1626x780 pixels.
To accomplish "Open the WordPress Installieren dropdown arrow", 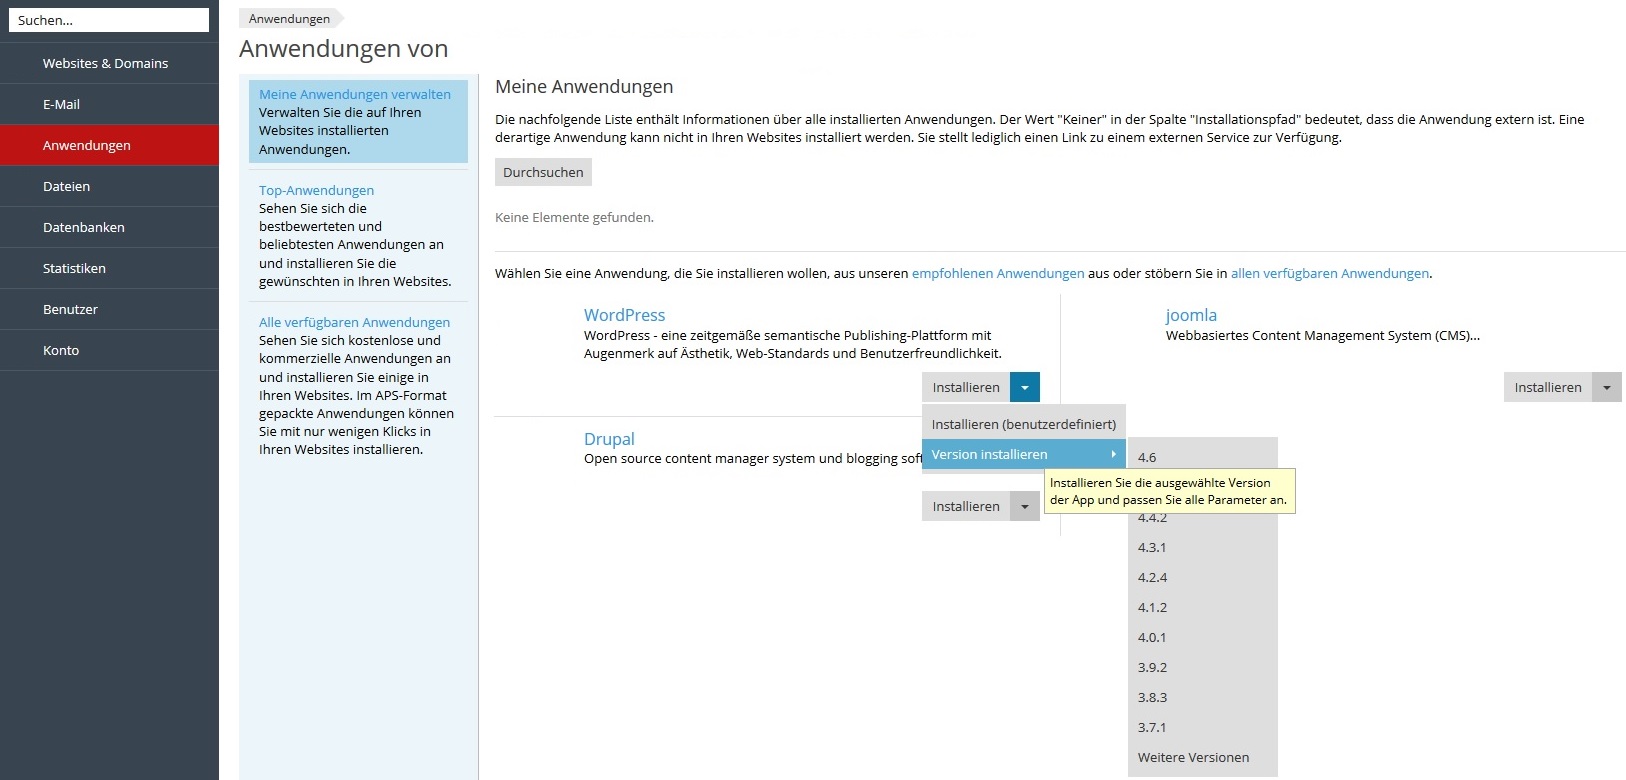I will pyautogui.click(x=1025, y=387).
